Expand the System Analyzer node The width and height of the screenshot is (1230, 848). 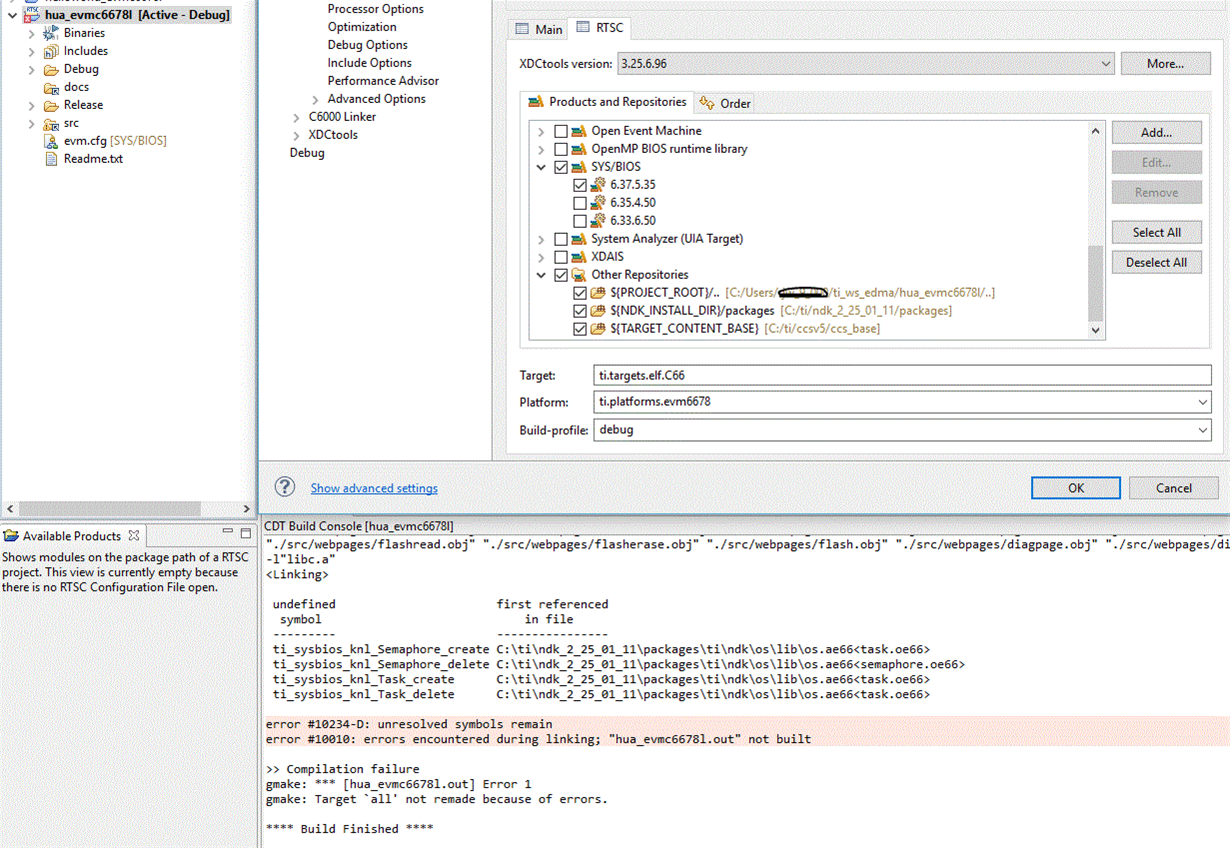click(x=542, y=239)
